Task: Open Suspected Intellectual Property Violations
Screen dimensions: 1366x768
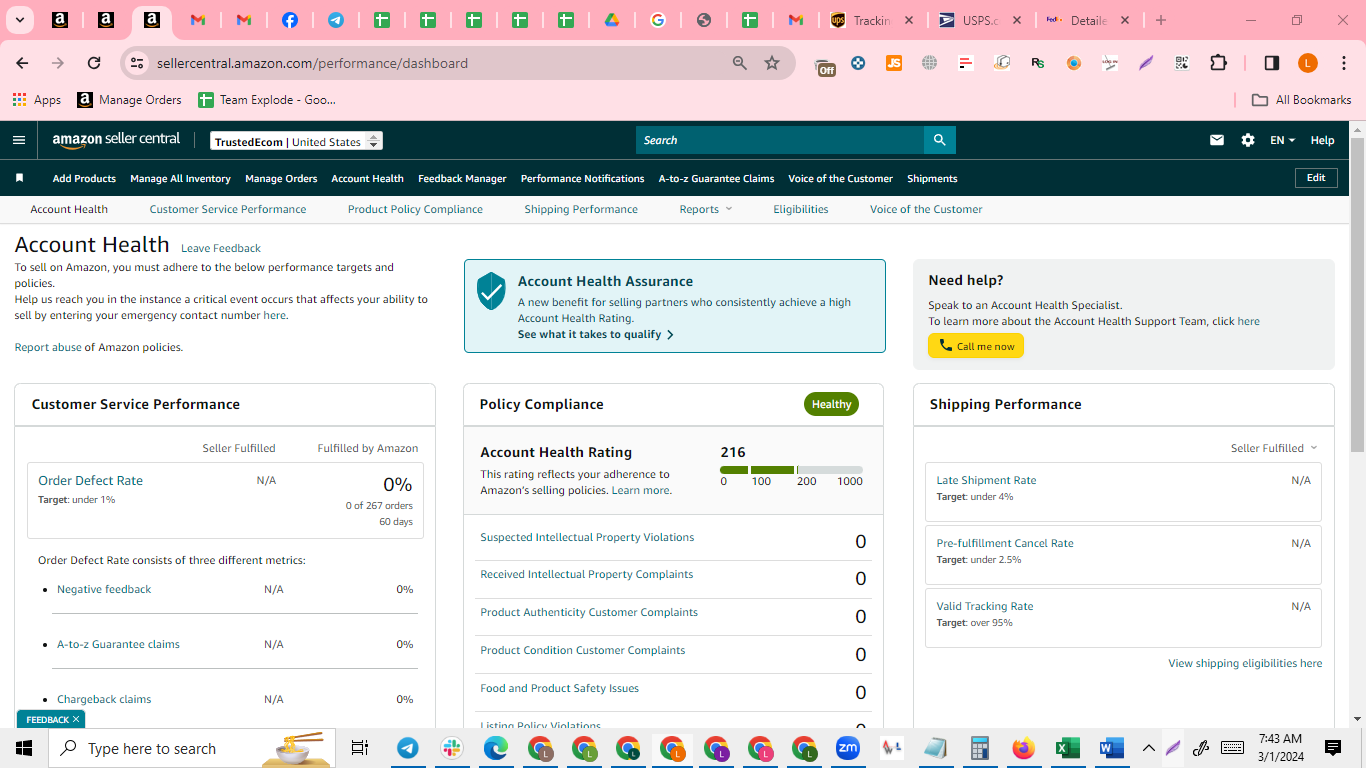Action: pyautogui.click(x=587, y=537)
